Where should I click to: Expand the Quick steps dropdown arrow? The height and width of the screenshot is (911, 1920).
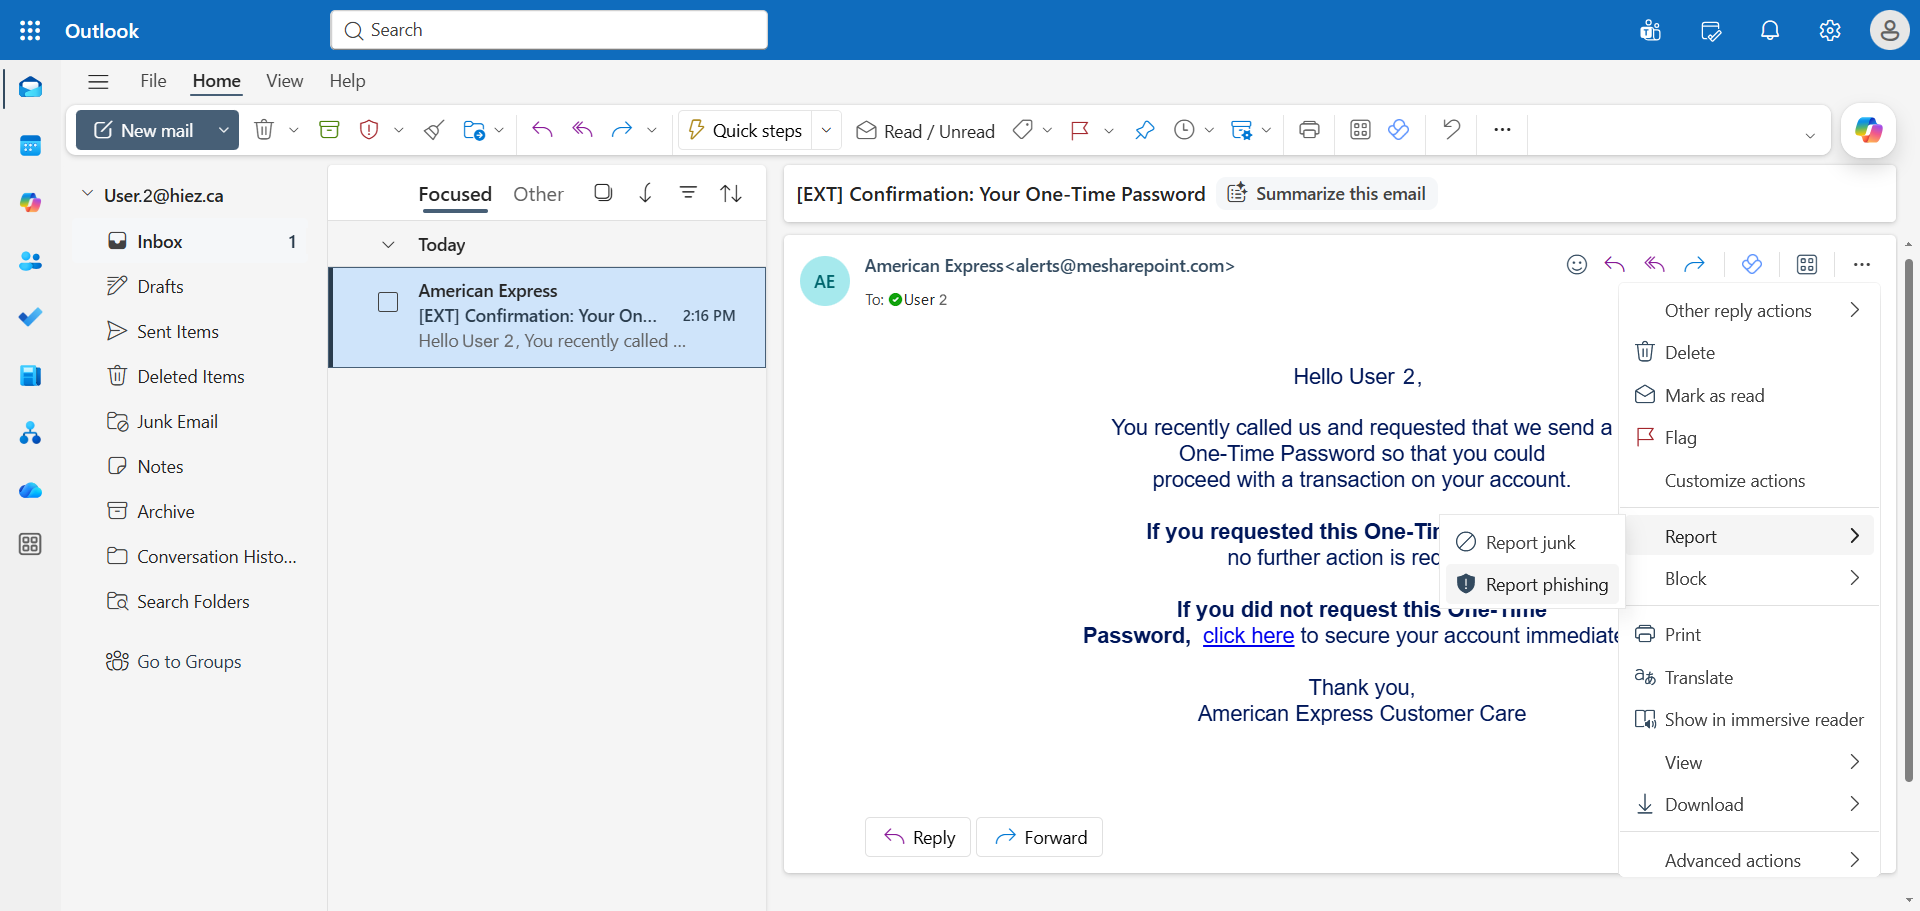click(827, 130)
